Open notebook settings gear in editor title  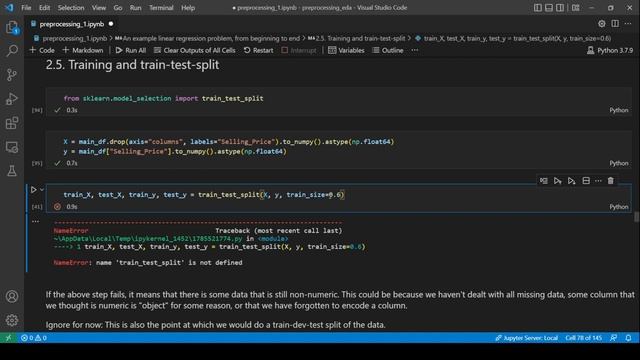[602, 24]
